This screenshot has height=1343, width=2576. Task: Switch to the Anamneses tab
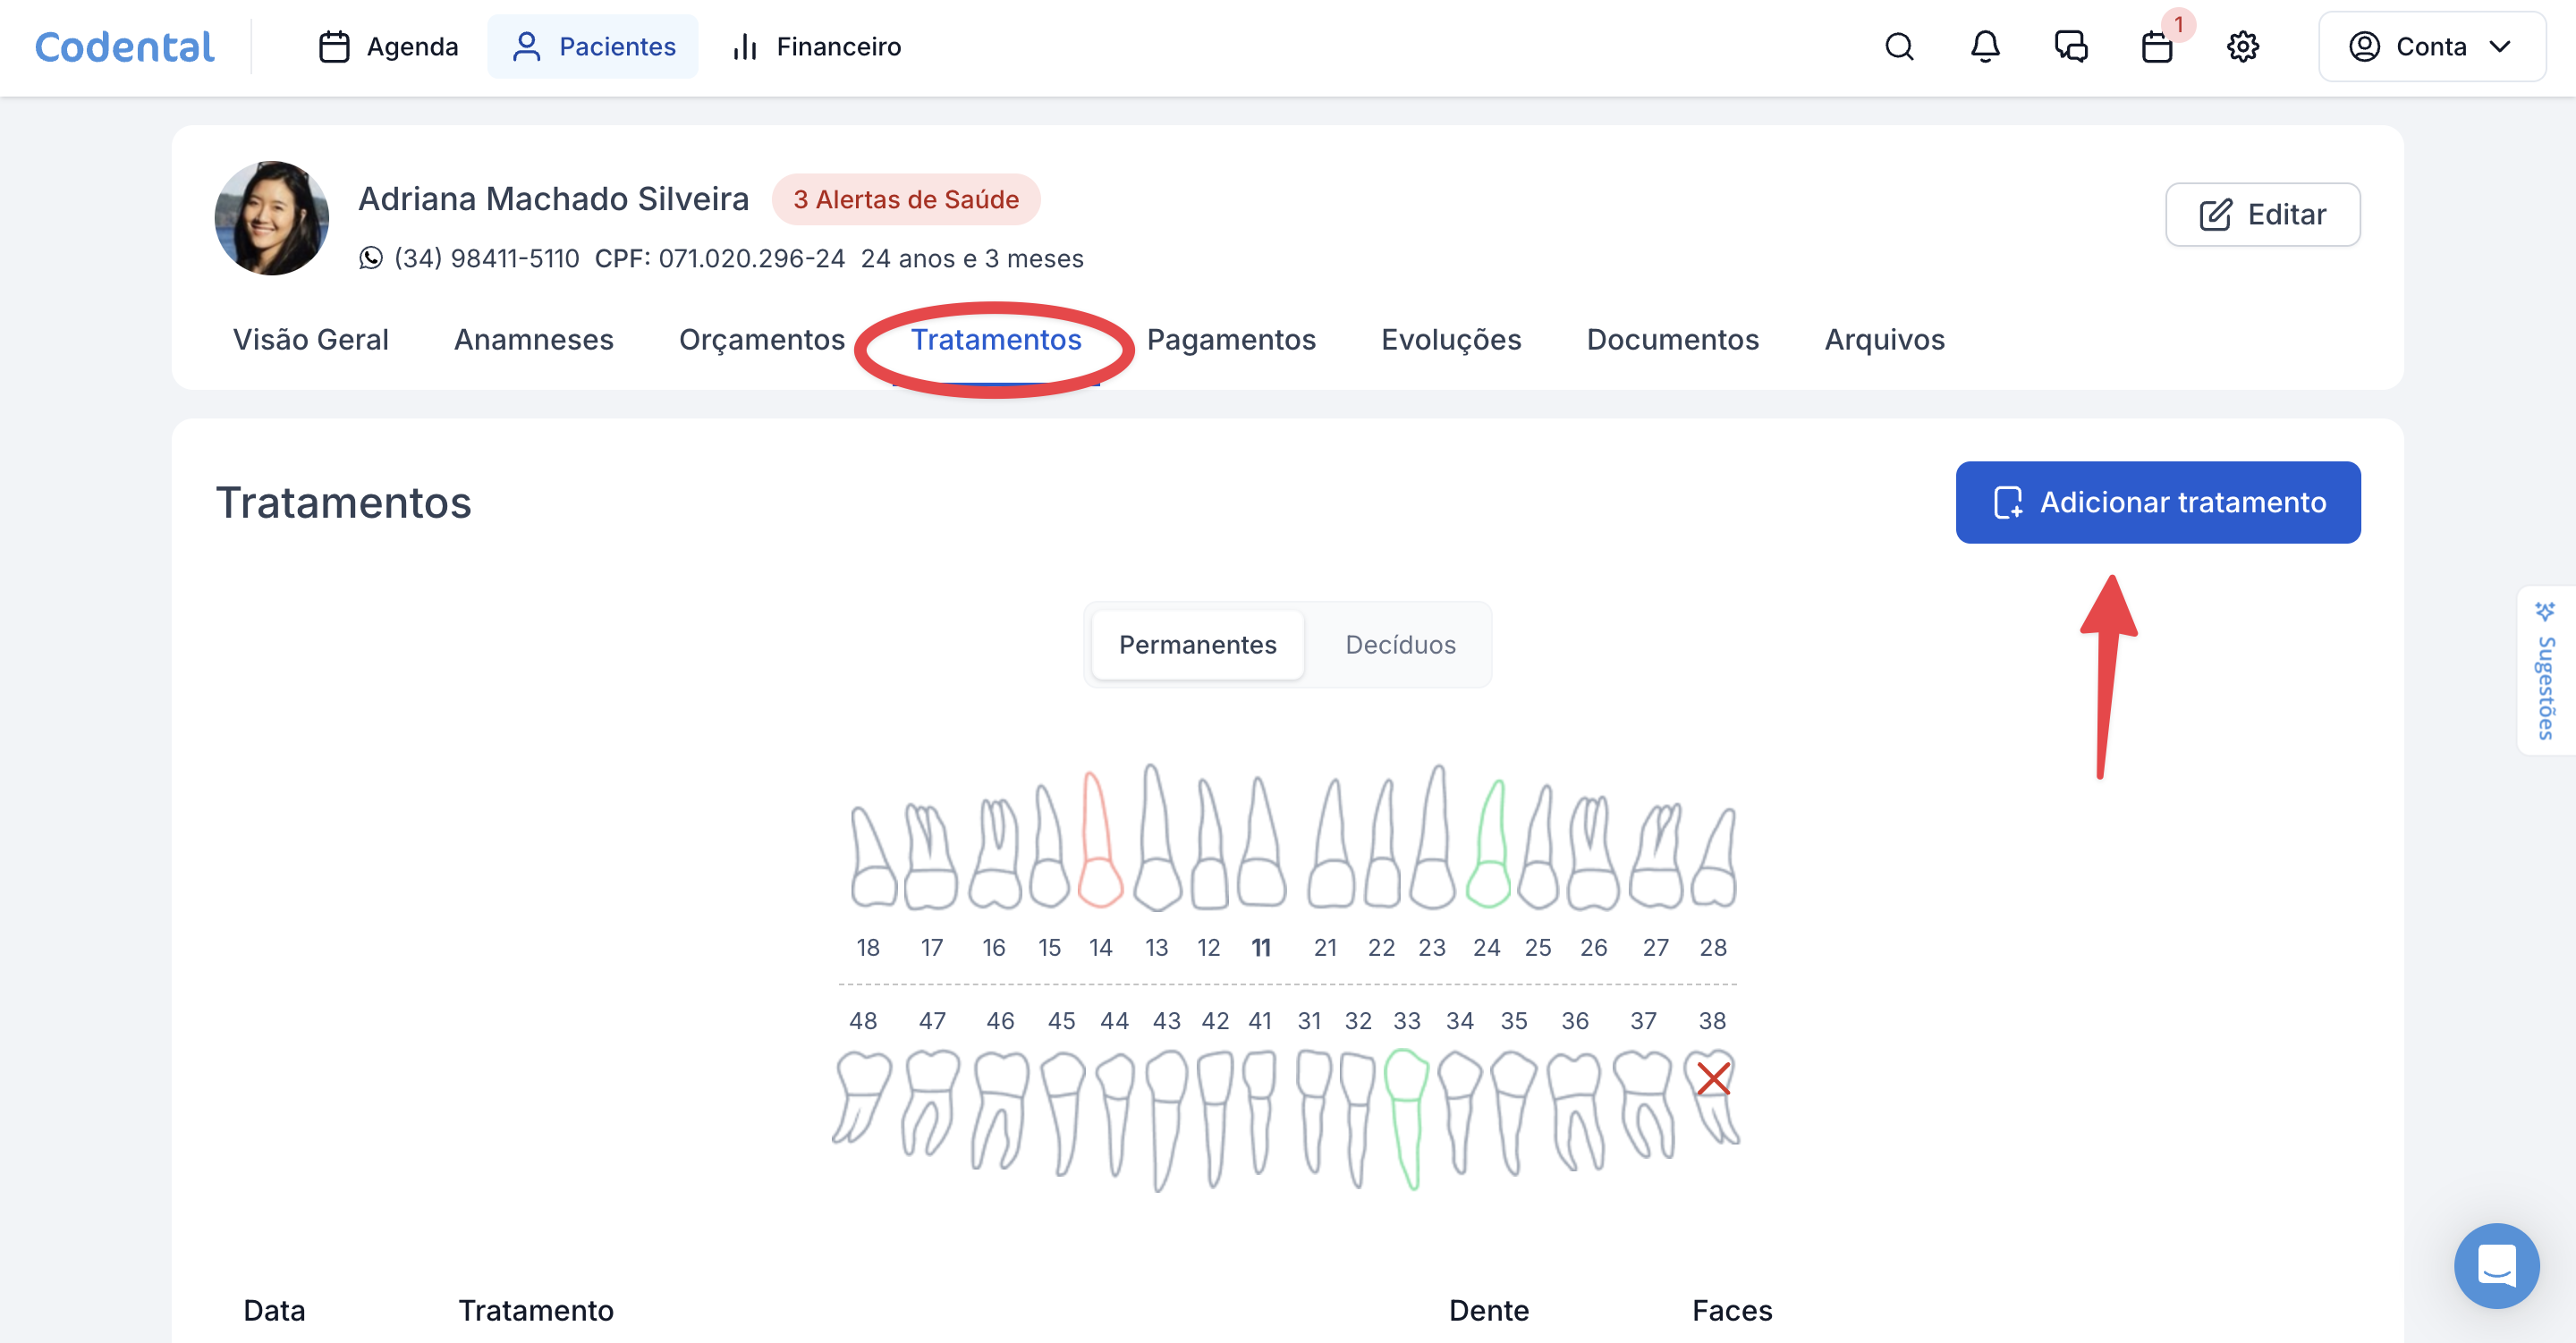(533, 340)
